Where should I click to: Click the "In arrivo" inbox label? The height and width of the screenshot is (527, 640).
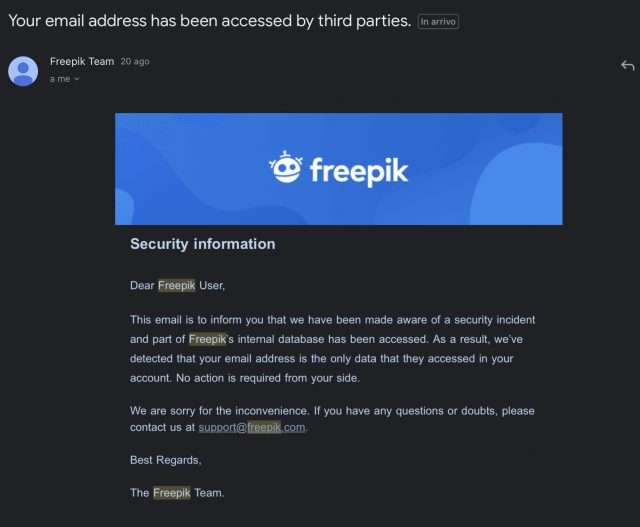438,22
